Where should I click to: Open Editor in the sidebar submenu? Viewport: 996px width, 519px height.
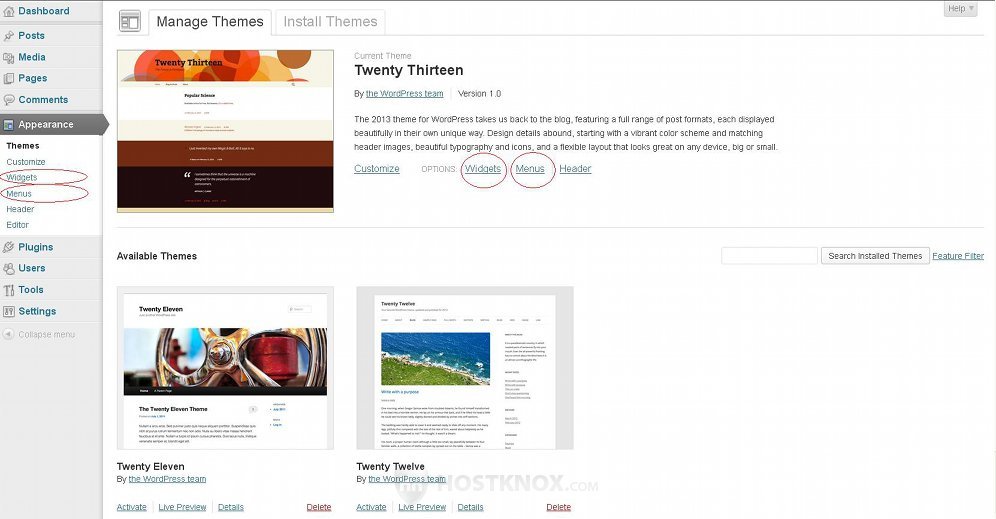click(x=17, y=225)
